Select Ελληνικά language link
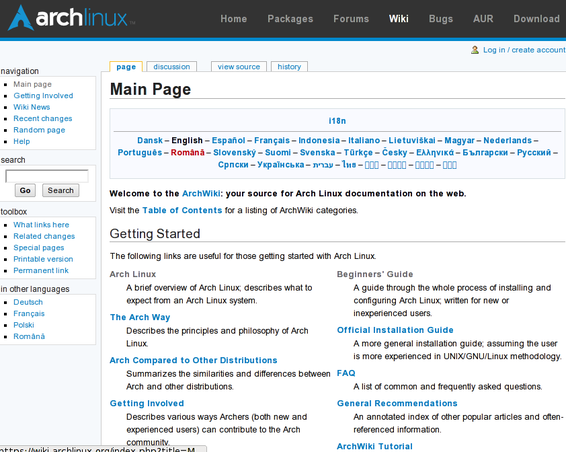566x452 pixels. pos(435,153)
